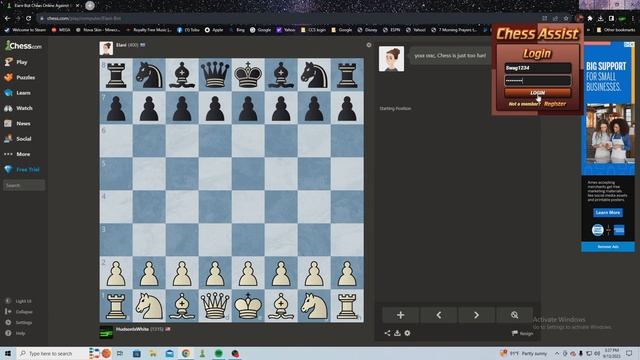Go to next move arrow

tap(476, 315)
